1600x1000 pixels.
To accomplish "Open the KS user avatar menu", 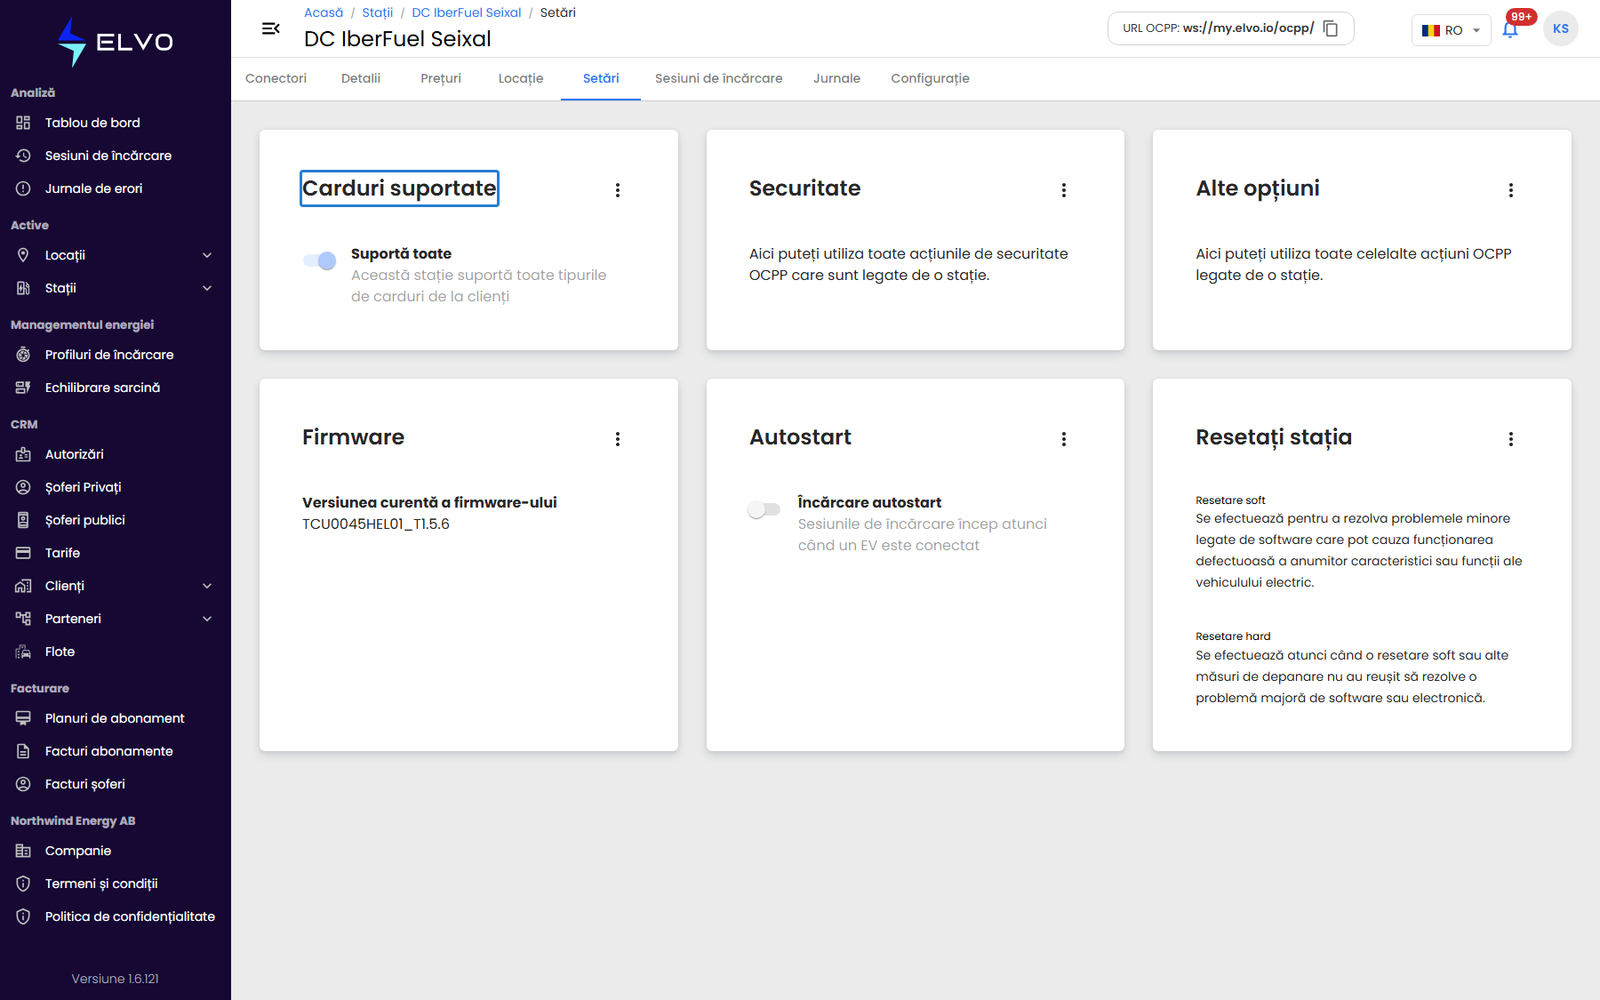I will [x=1560, y=29].
